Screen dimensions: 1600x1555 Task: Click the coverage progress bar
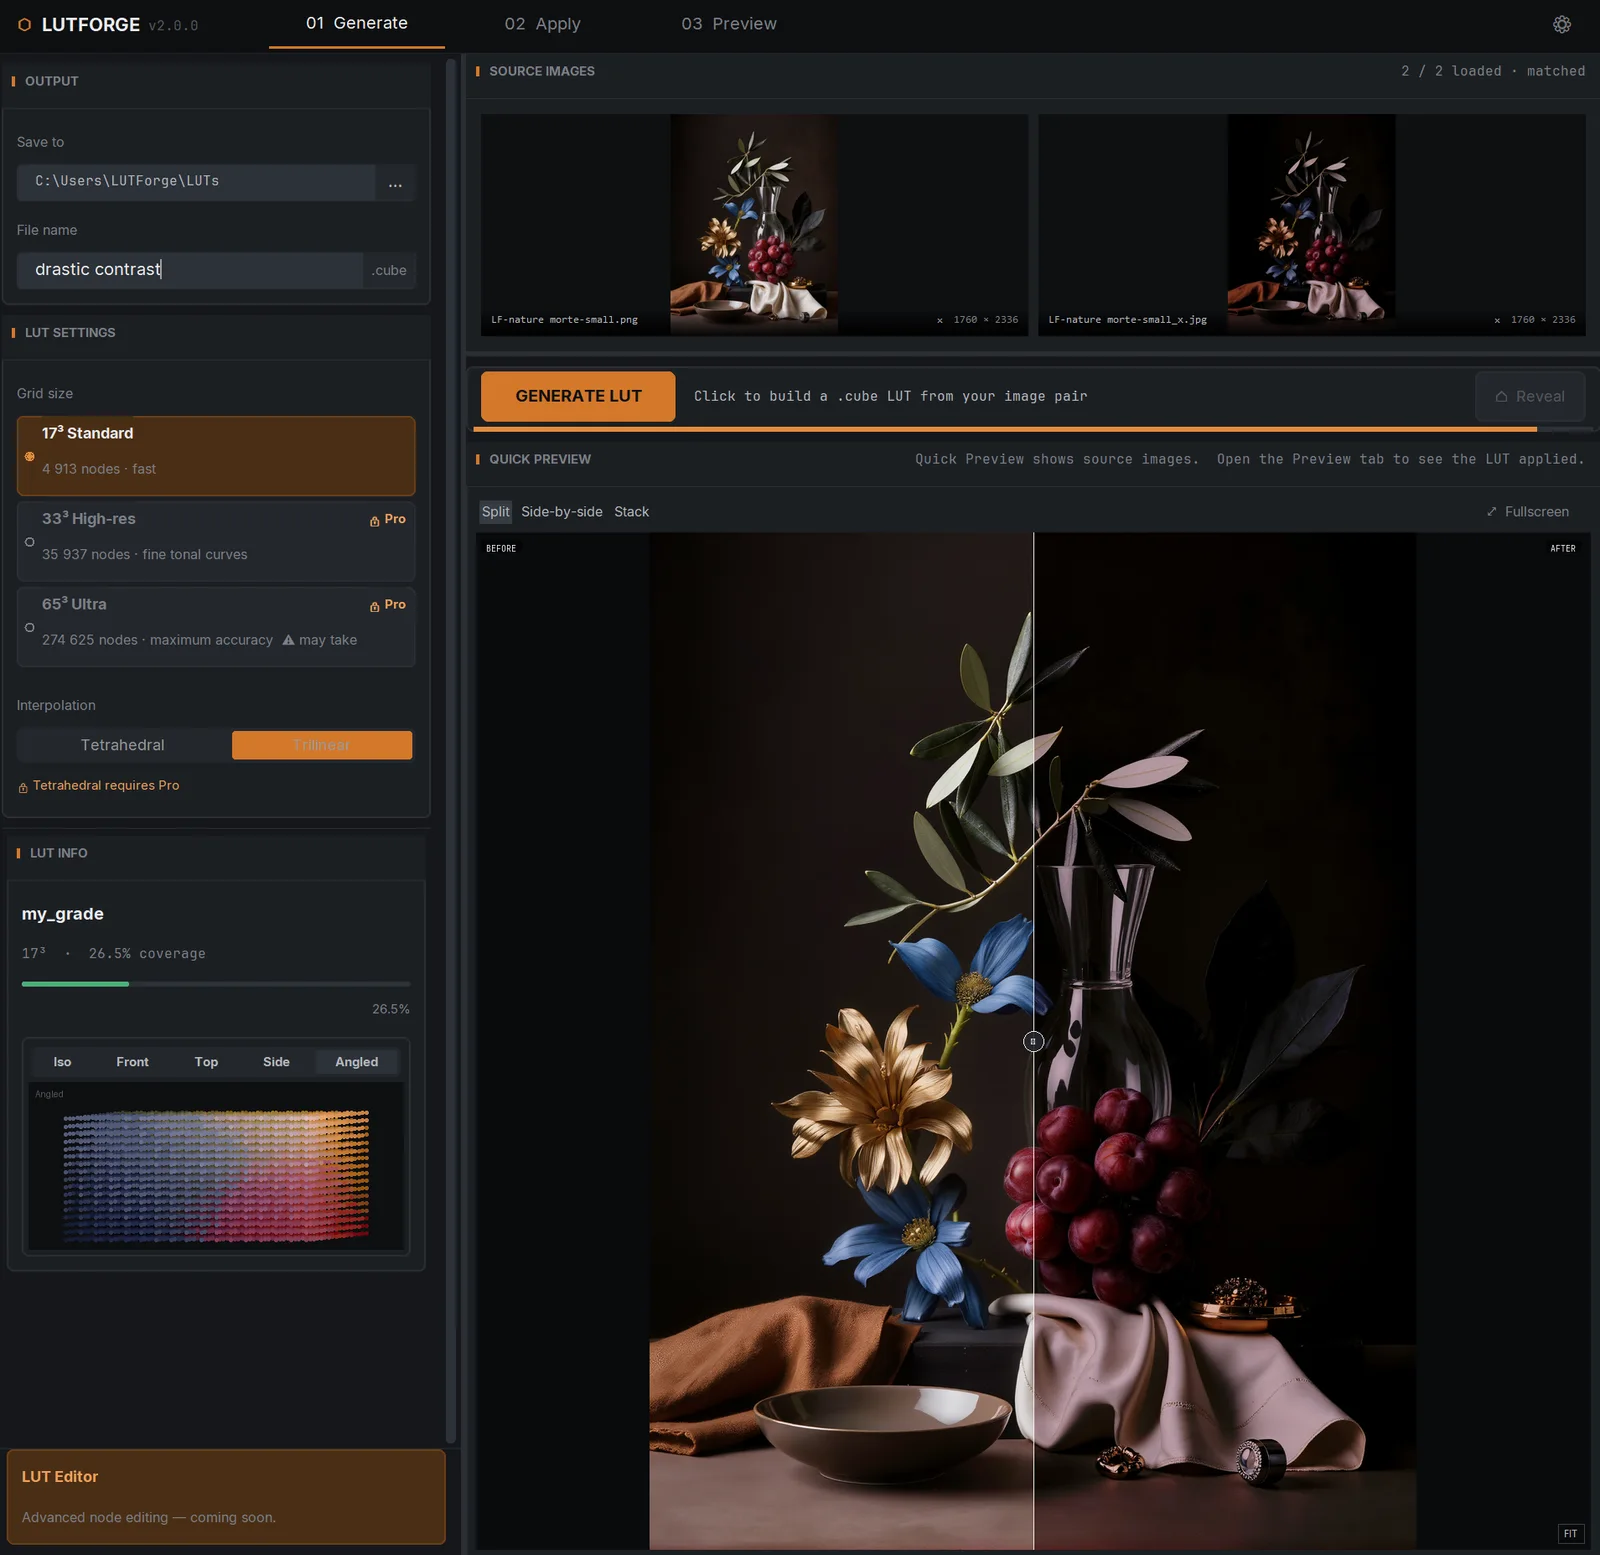pos(216,984)
